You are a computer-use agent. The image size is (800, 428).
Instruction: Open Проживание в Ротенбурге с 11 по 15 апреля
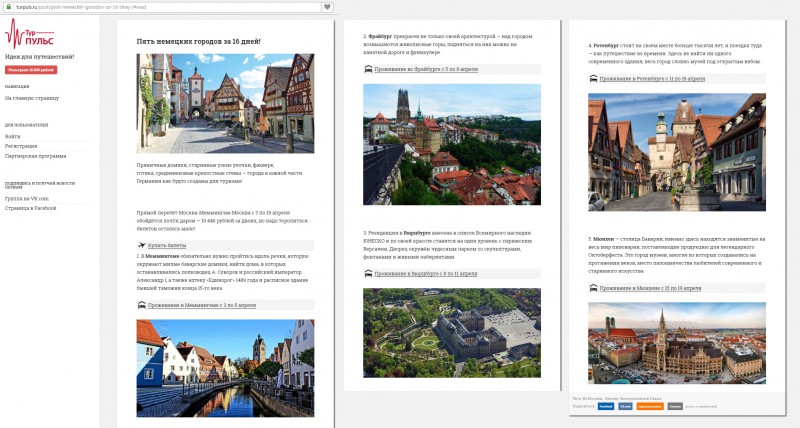coord(652,79)
